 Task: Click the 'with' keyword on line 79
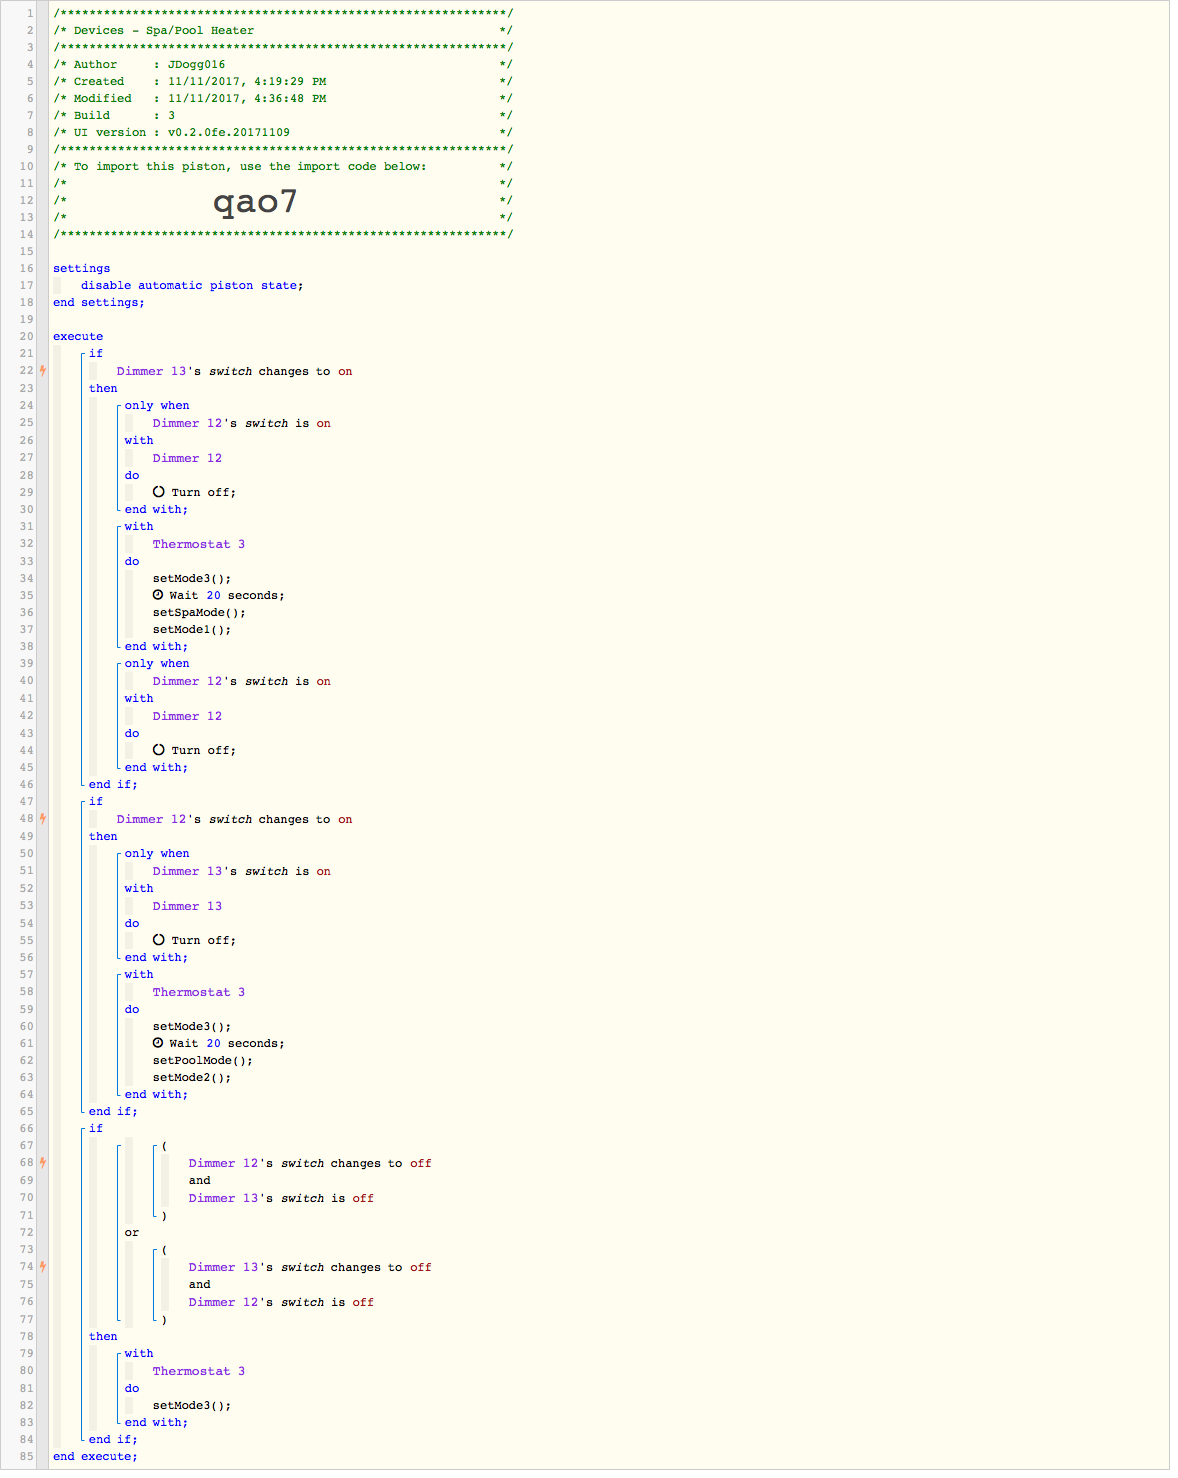(139, 1353)
